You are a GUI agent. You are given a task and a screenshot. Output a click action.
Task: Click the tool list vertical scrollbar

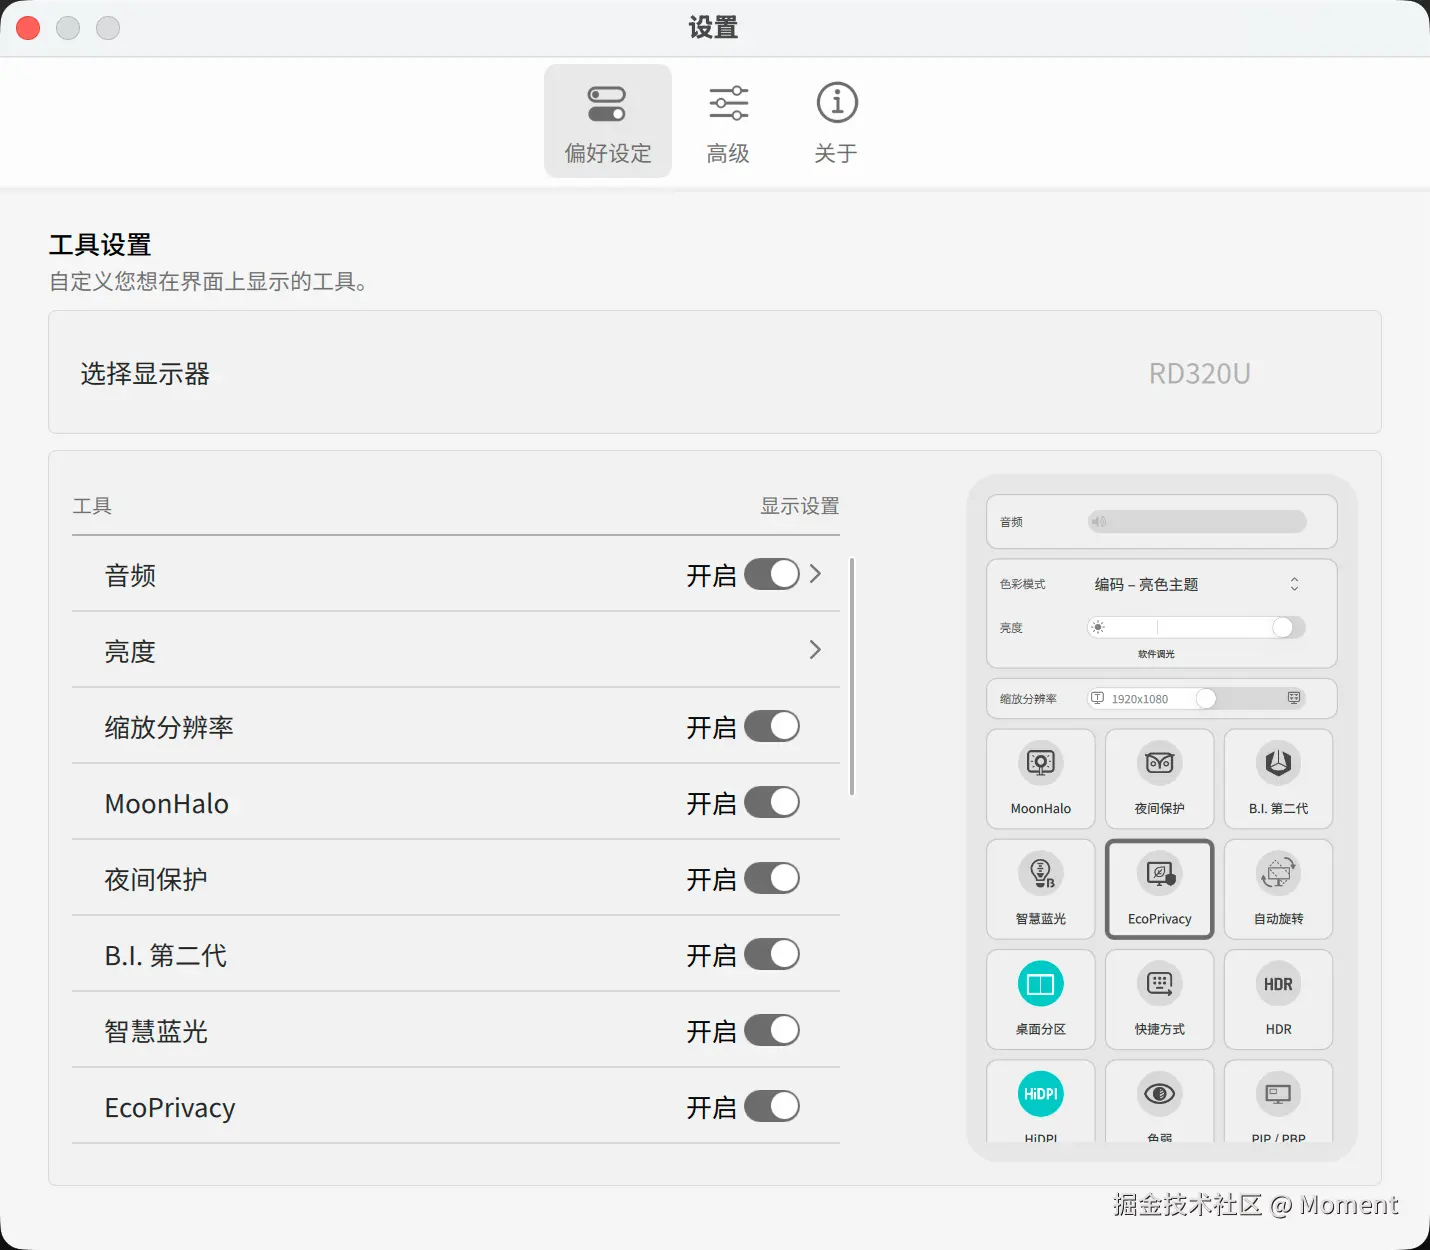(852, 677)
